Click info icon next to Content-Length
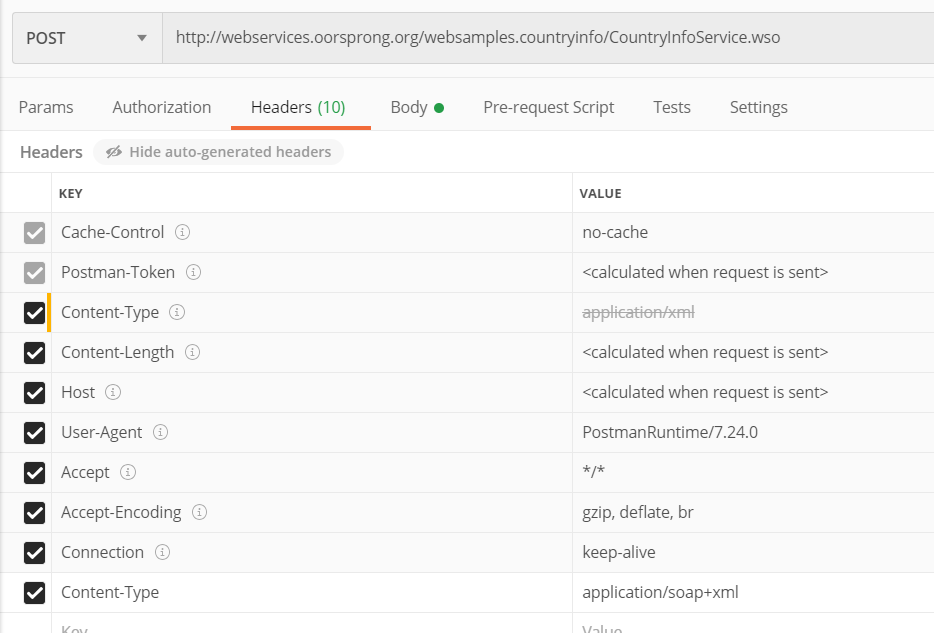Image resolution: width=934 pixels, height=633 pixels. point(193,352)
